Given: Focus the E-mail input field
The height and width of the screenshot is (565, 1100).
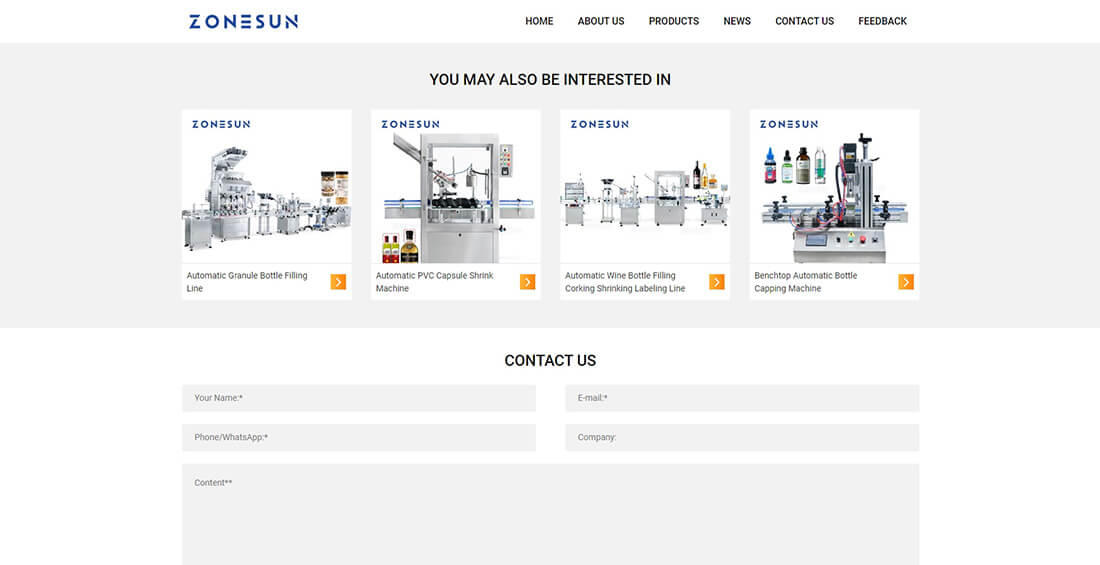Looking at the screenshot, I should [742, 398].
